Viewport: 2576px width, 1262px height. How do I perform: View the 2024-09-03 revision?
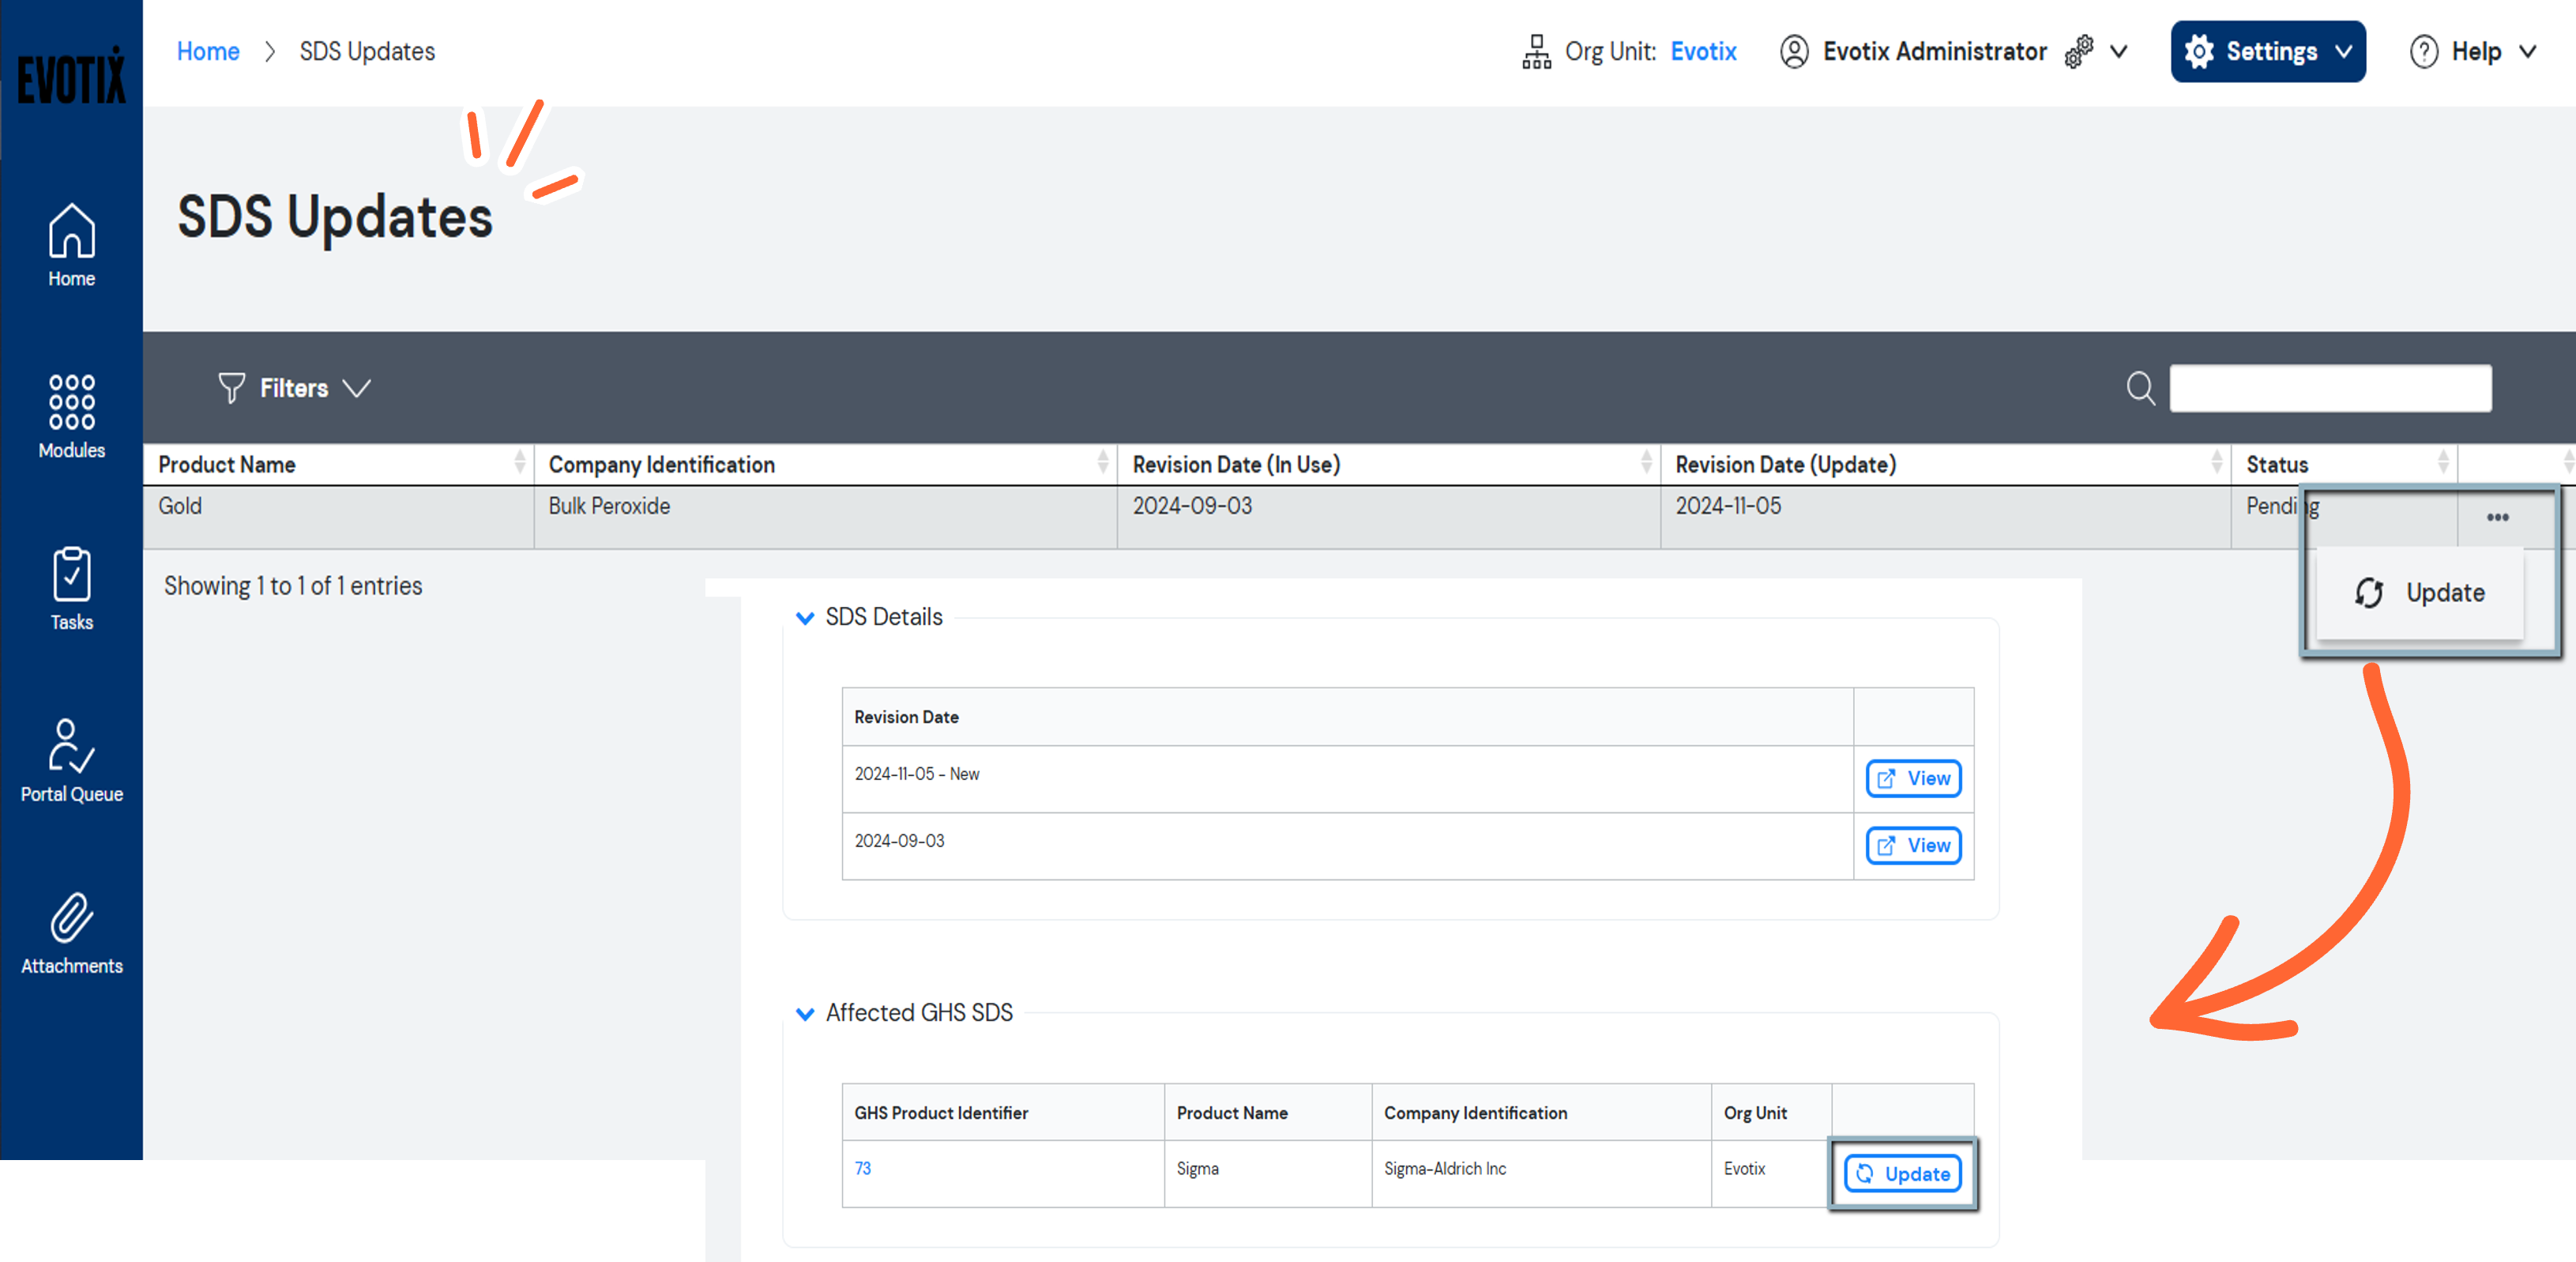point(1913,845)
